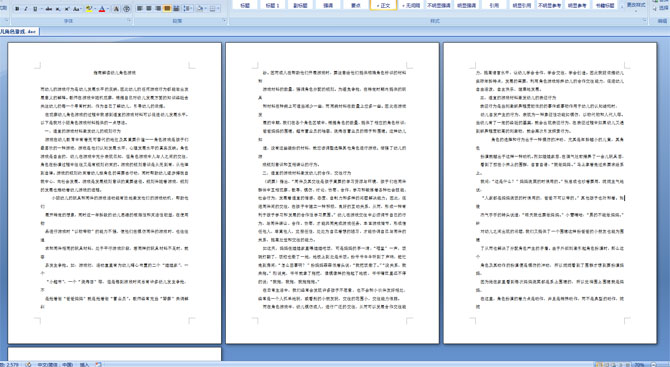Screen dimensions: 670x367
Task: Toggle italic formatting button
Action: (26, 9)
